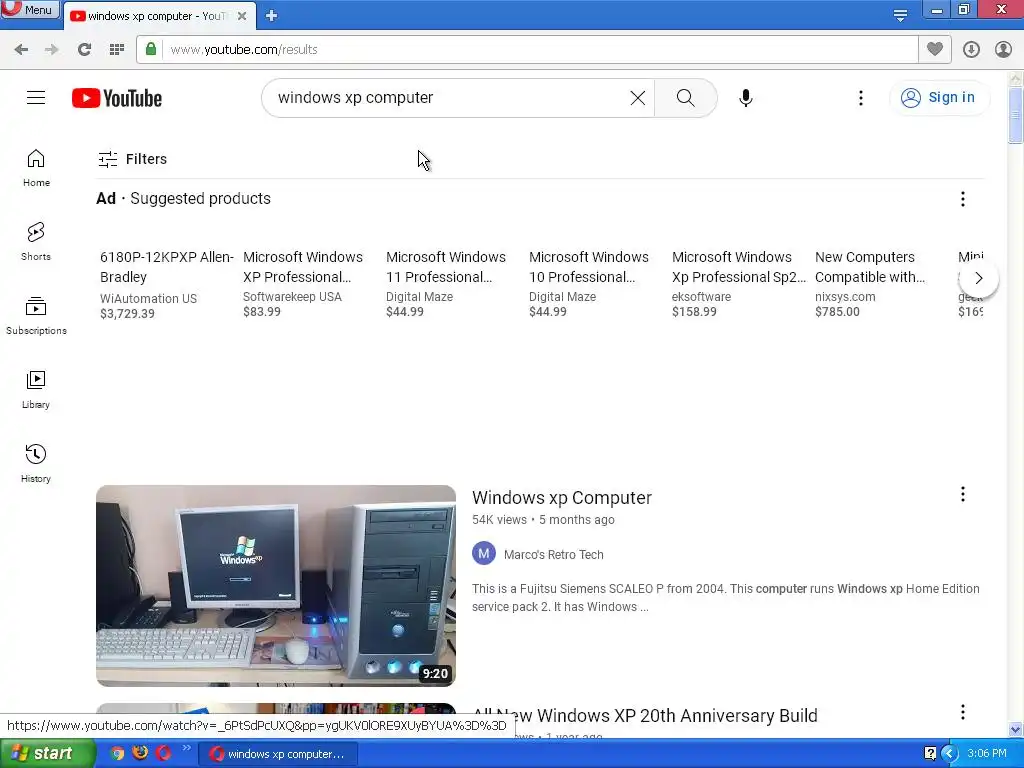1024x768 pixels.
Task: Expand hidden system tray icons
Action: [949, 754]
